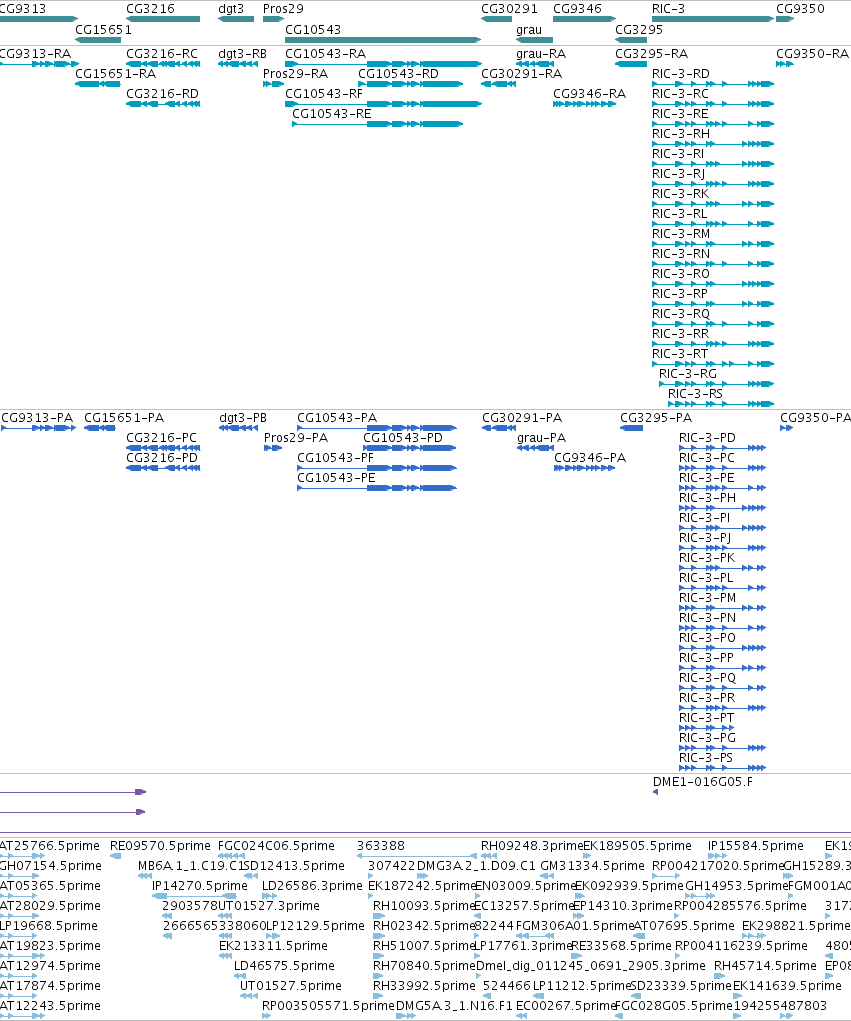Select protein CG9313-PA
This screenshot has width=851, height=1021.
pos(37,417)
